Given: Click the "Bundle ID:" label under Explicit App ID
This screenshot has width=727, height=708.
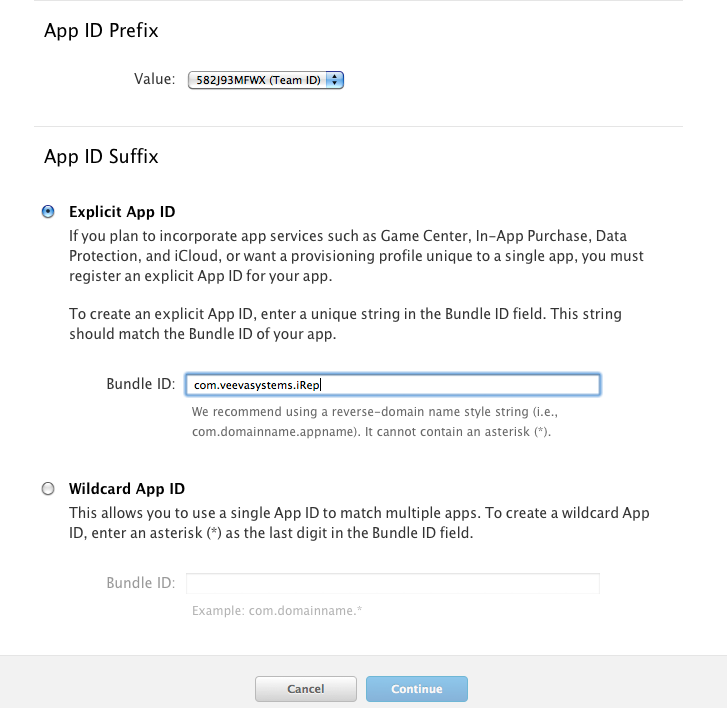Looking at the screenshot, I should point(140,385).
